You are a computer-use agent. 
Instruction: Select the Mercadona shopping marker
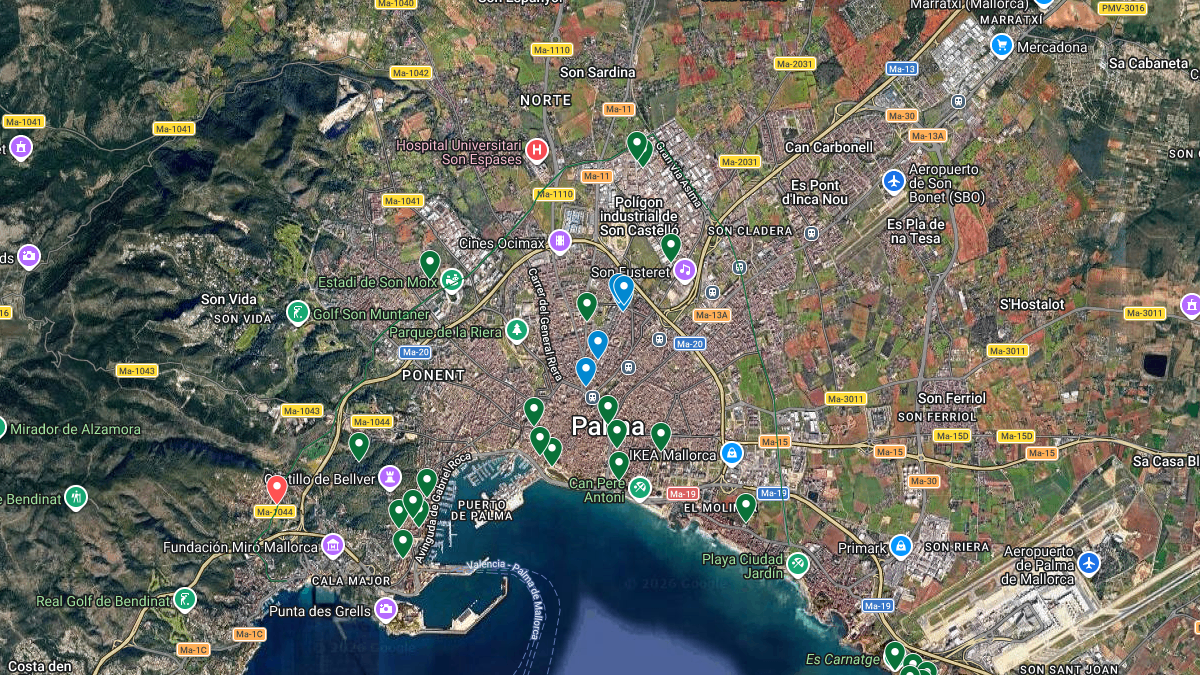tap(1001, 46)
